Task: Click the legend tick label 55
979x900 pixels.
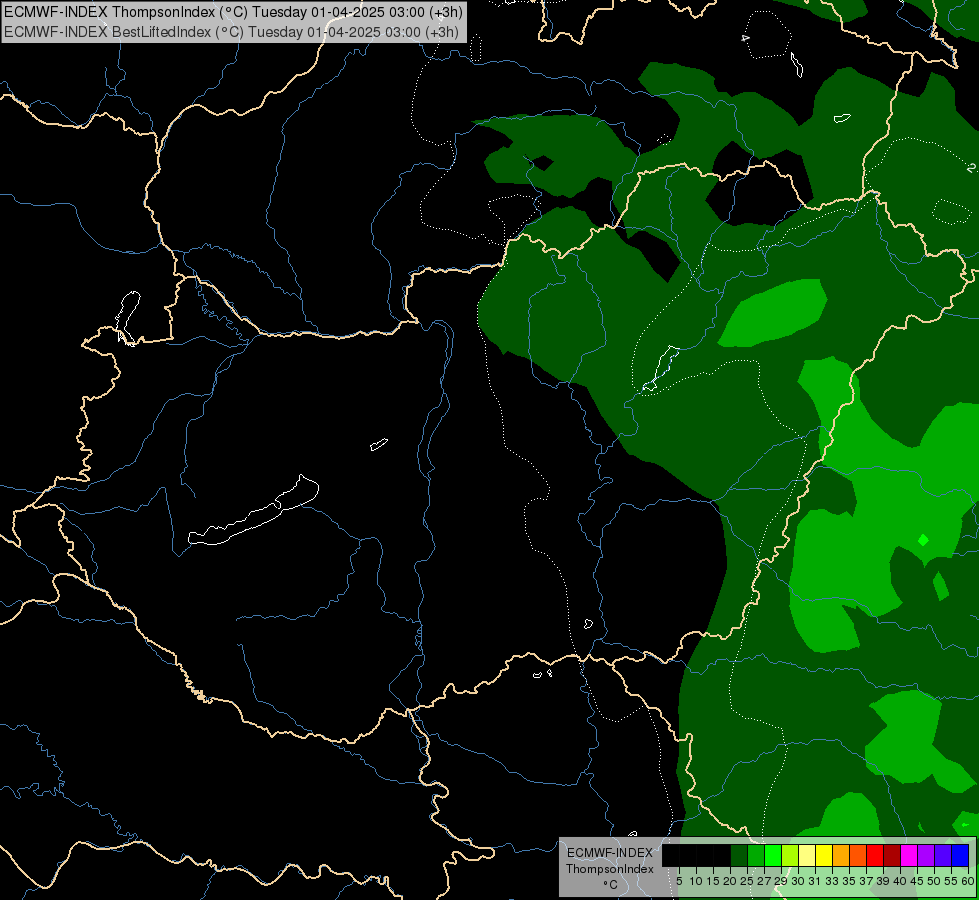Action: tap(951, 881)
